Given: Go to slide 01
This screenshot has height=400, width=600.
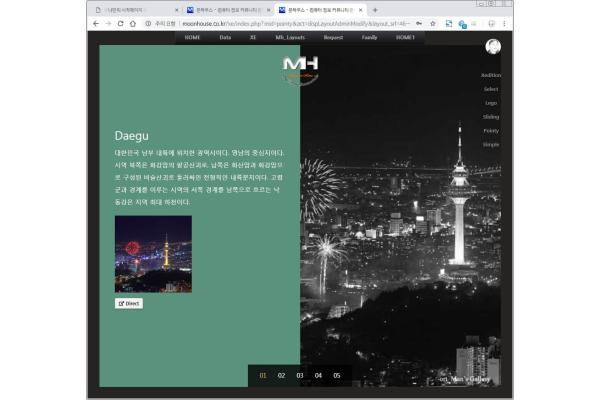Looking at the screenshot, I should tap(263, 376).
